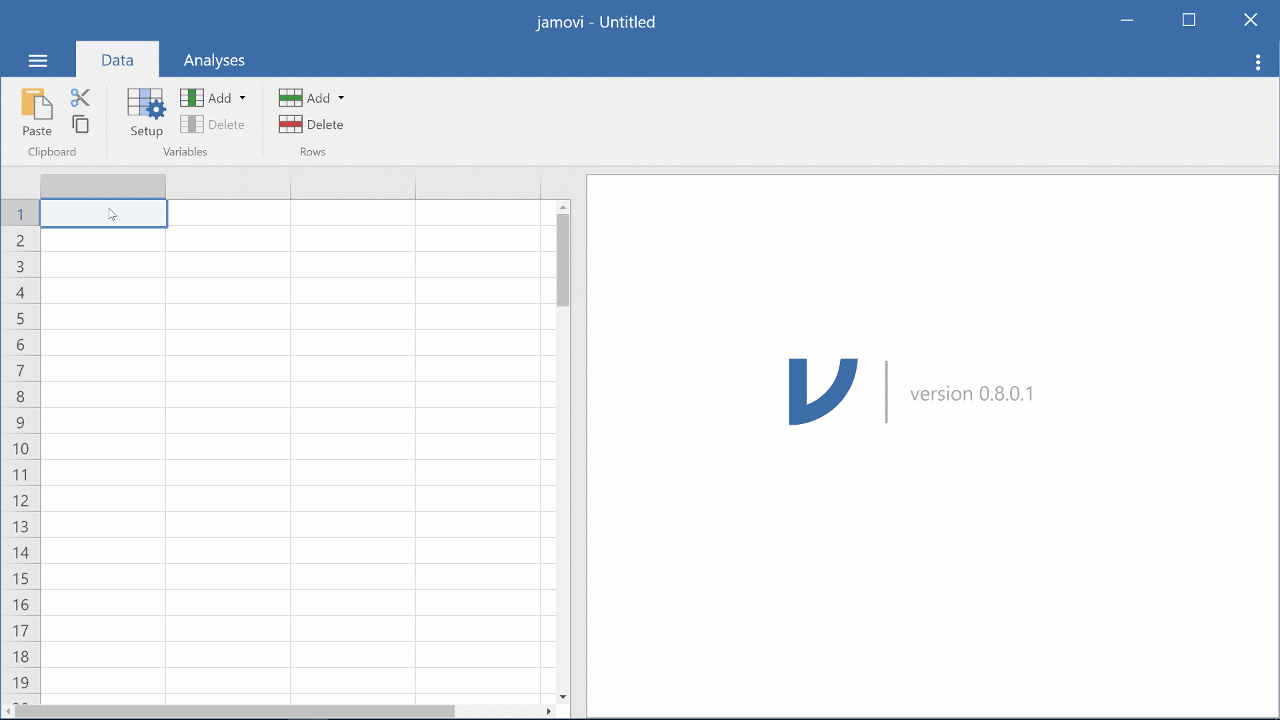The image size is (1280, 720).
Task: Open the hamburger main menu
Action: click(38, 61)
